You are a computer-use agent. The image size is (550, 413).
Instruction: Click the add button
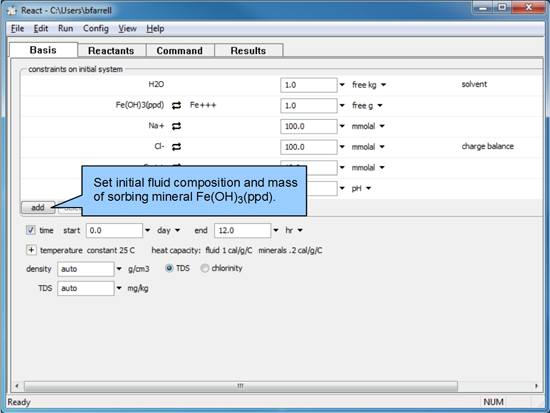click(x=38, y=208)
